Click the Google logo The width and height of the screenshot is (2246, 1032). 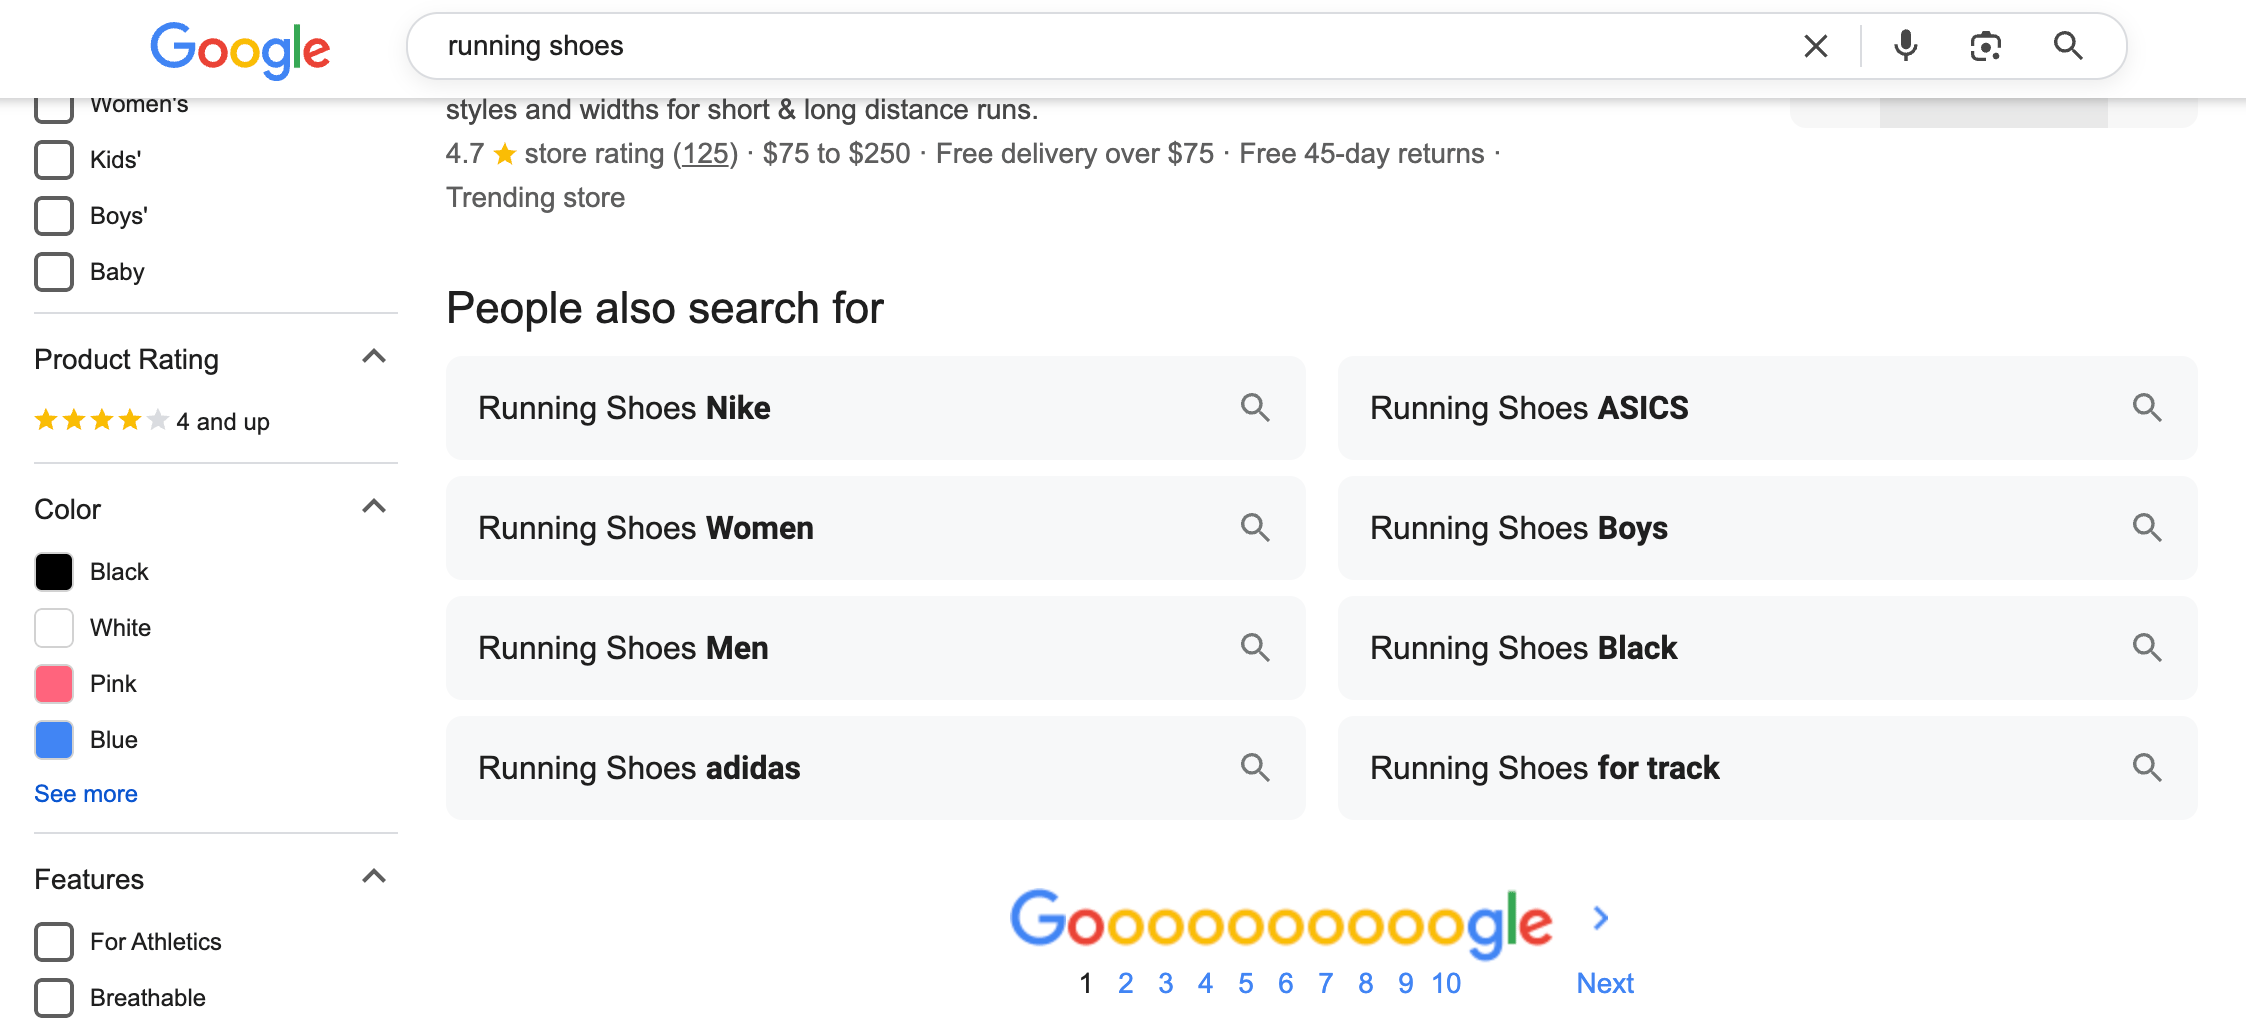click(x=240, y=50)
